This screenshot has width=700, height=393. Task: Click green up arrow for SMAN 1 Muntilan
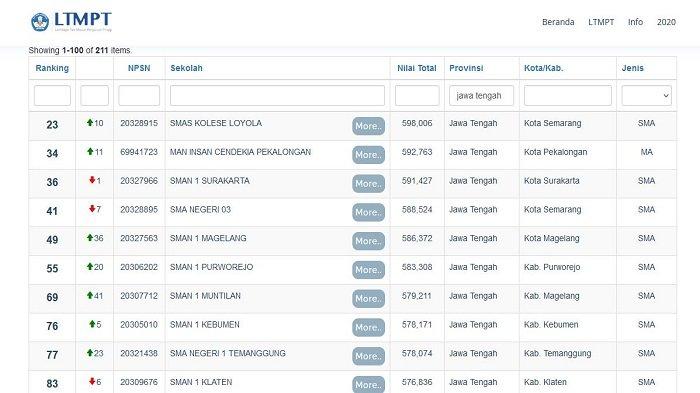[90, 295]
